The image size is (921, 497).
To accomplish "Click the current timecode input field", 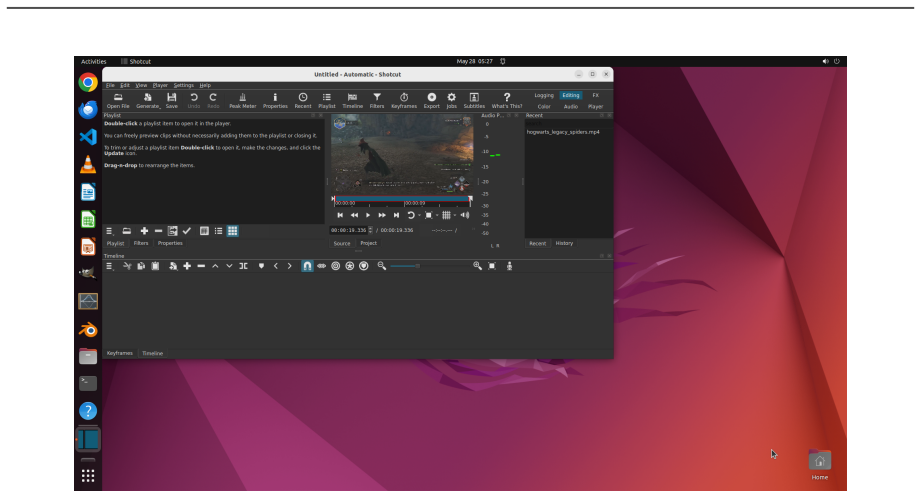I will click(x=349, y=230).
